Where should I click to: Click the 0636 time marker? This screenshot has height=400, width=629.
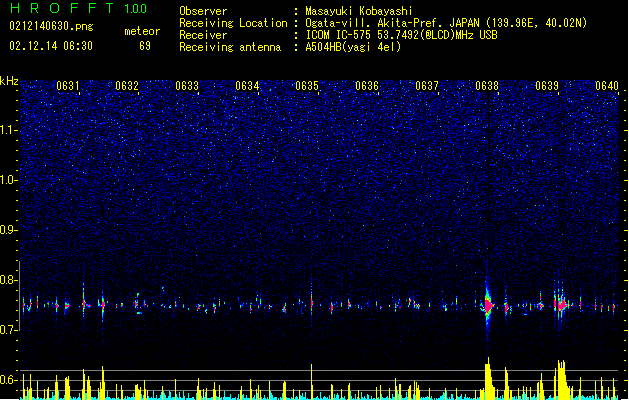367,86
